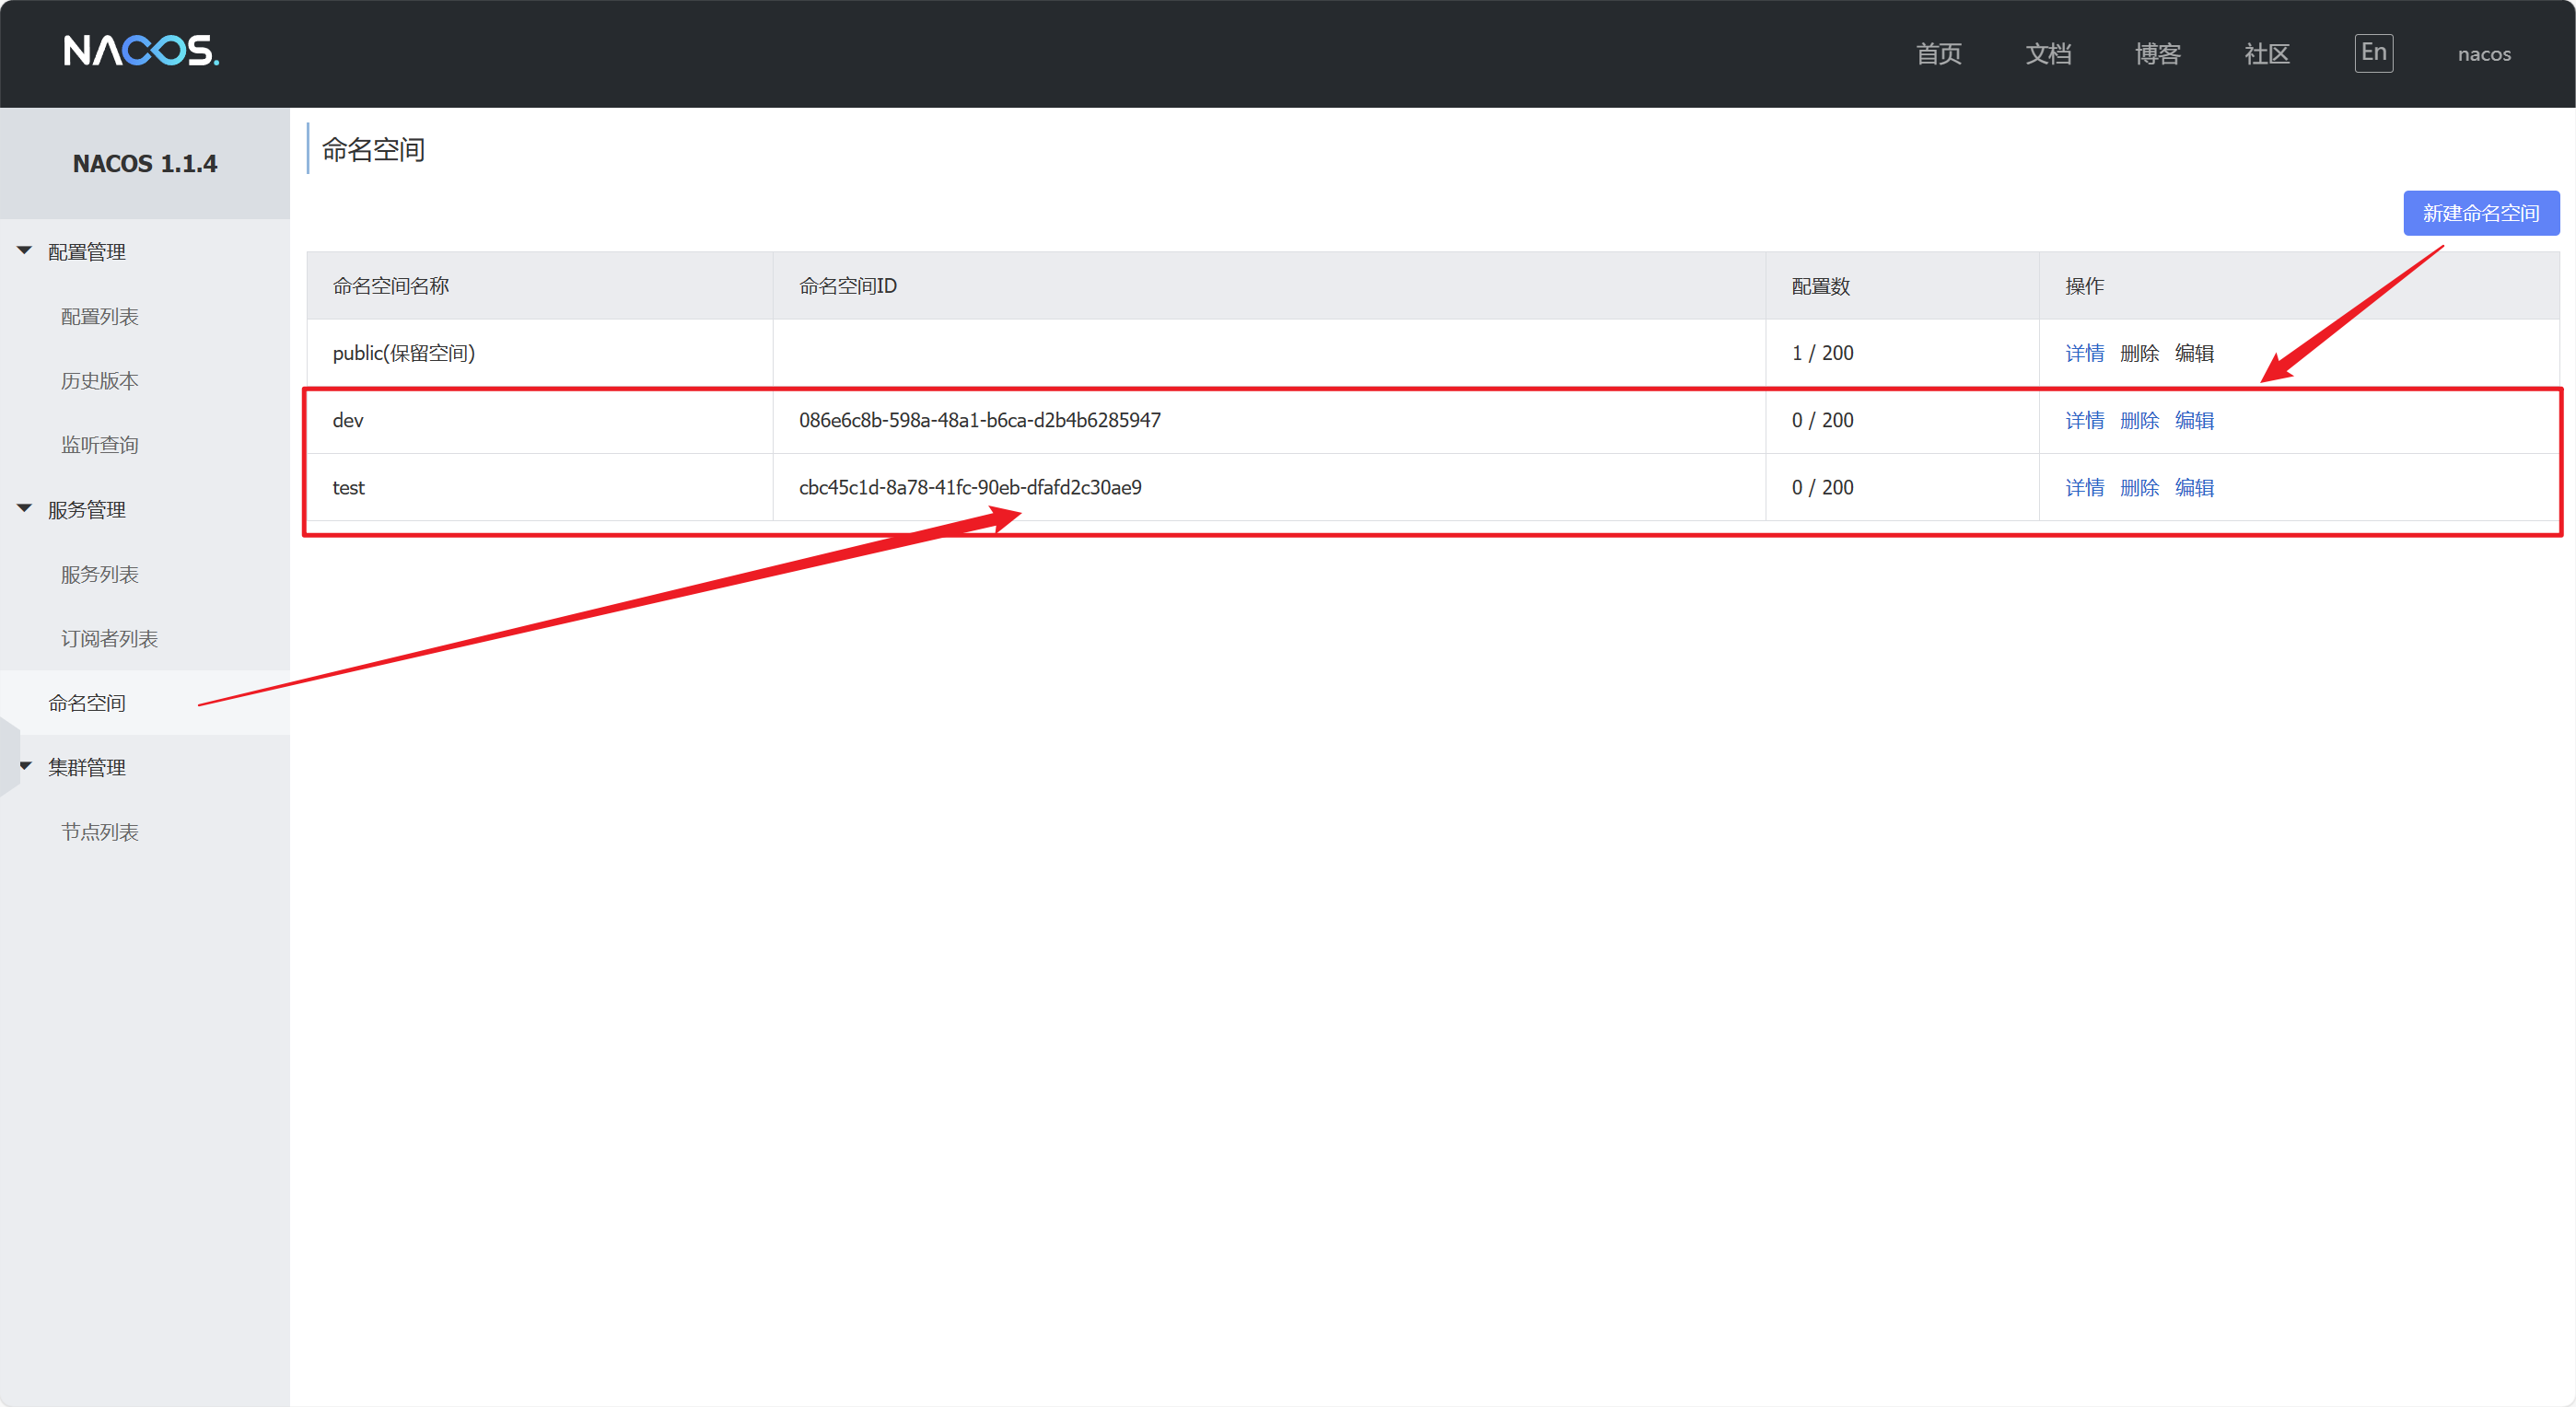Click the 新建命名空间 button
The image size is (2576, 1407).
[x=2481, y=213]
